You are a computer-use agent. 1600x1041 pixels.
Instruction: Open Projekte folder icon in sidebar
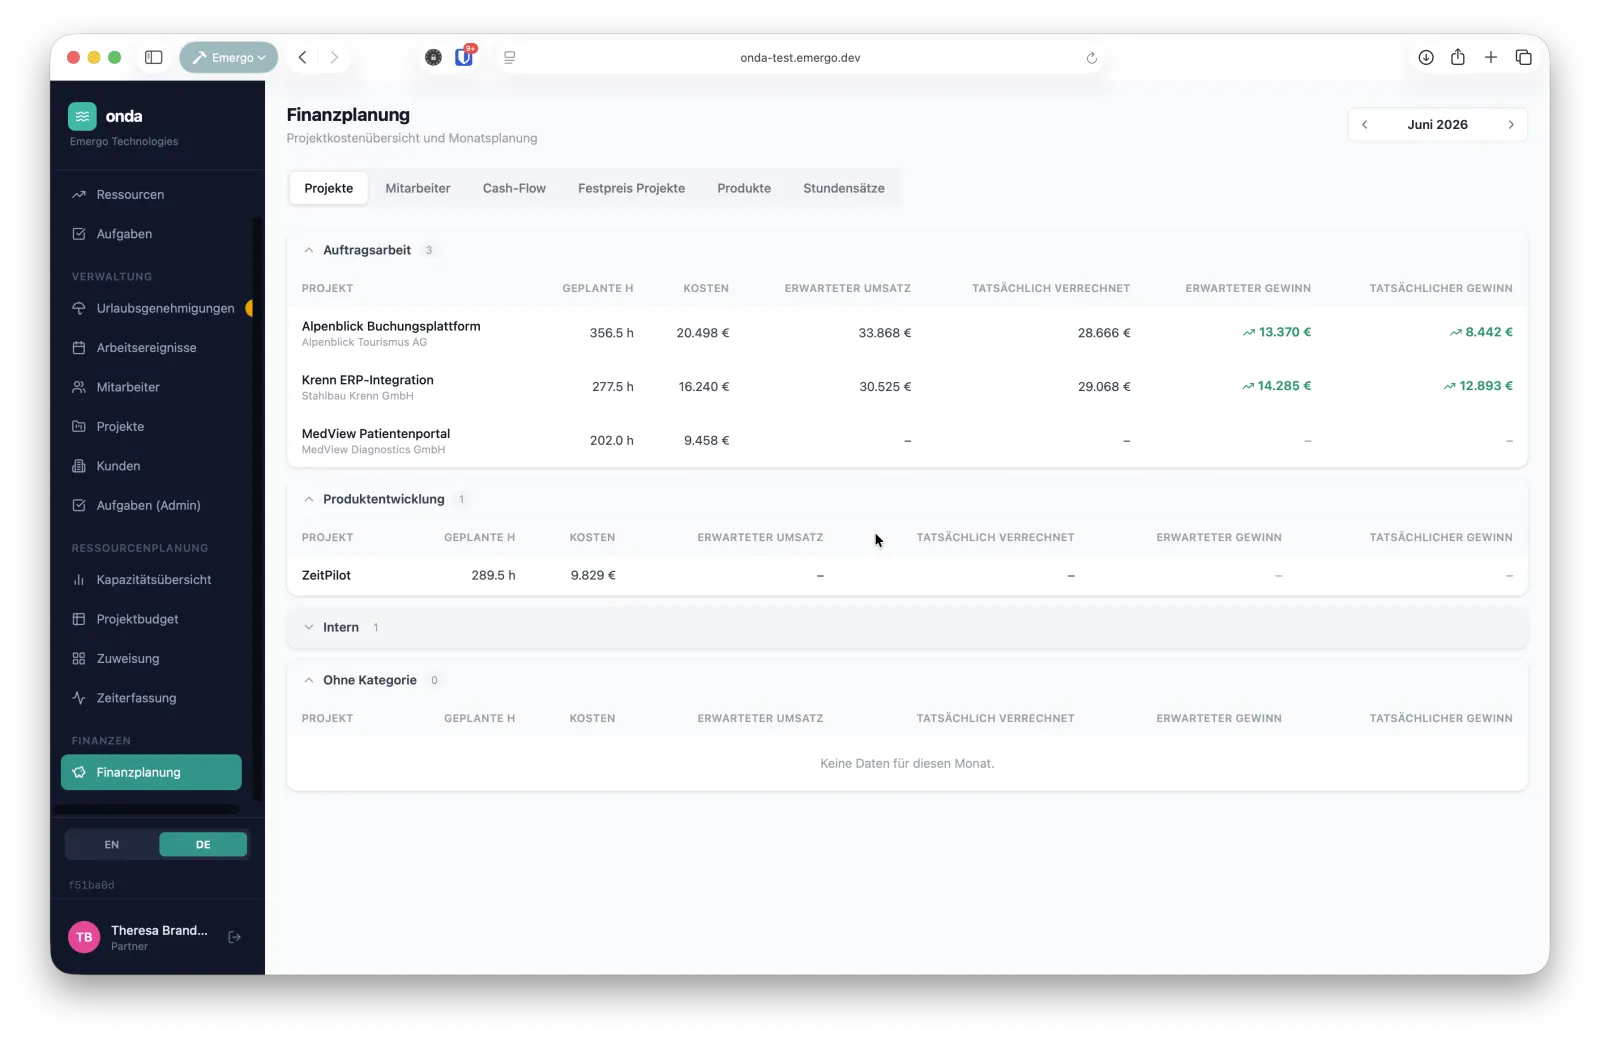click(x=79, y=427)
